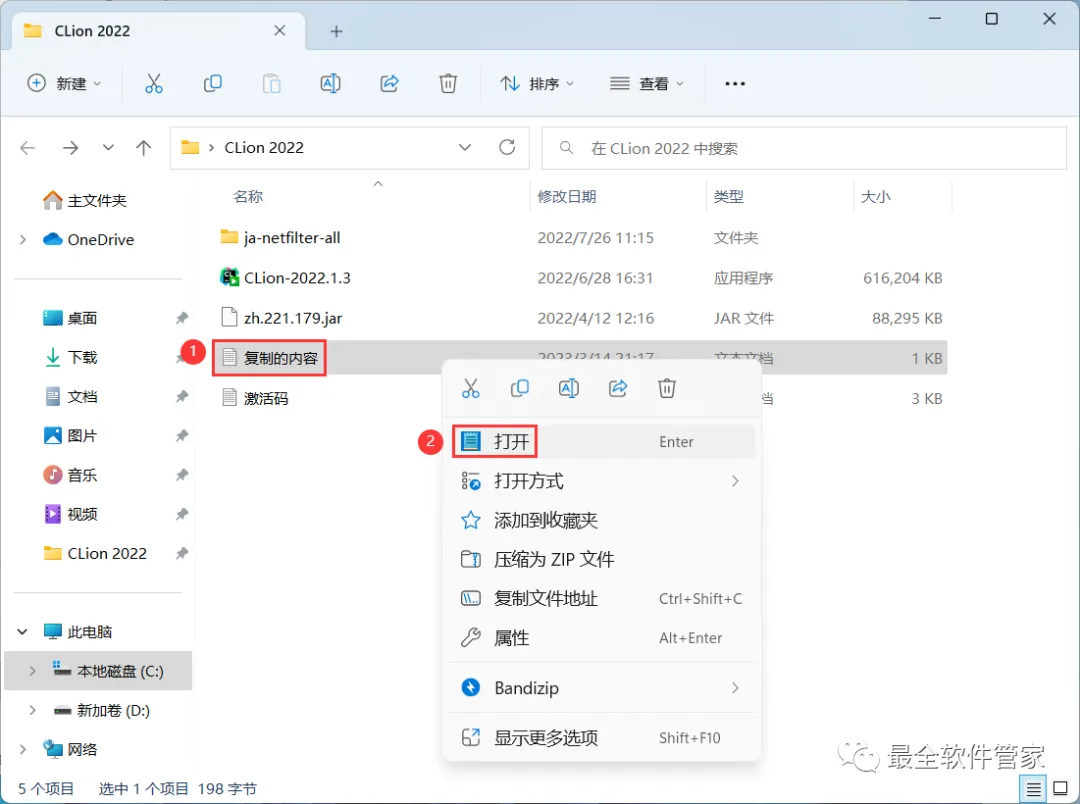The width and height of the screenshot is (1080, 804).
Task: Open OneDrive in the sidebar
Action: pos(101,240)
